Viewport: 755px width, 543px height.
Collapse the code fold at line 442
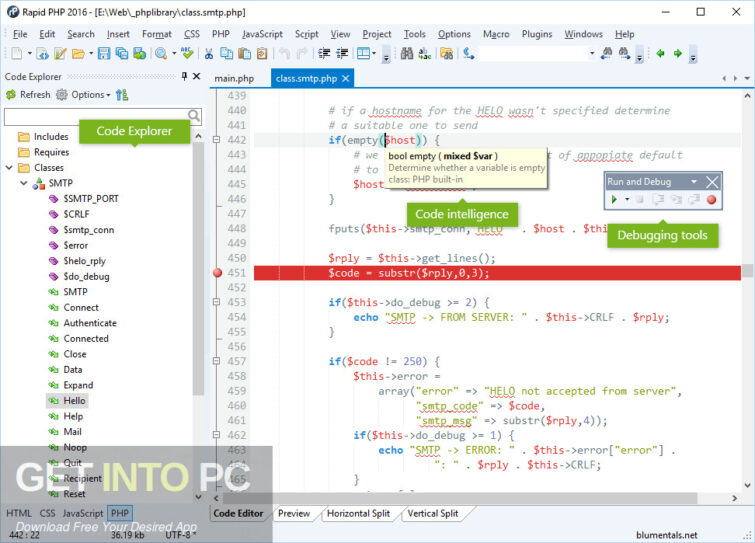[216, 140]
